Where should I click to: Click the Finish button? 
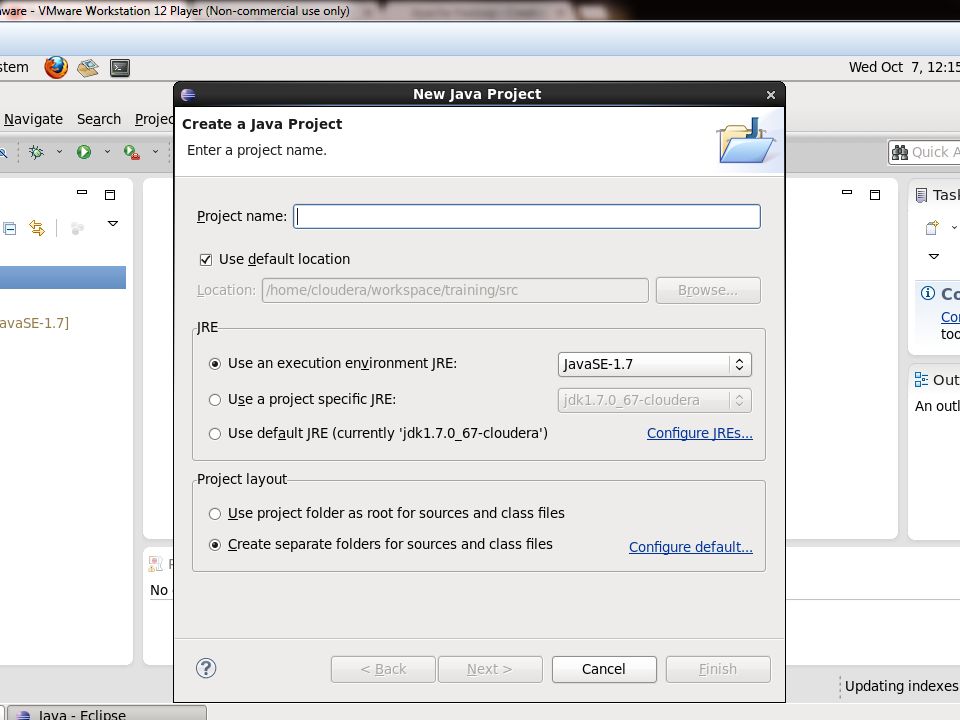click(x=718, y=669)
